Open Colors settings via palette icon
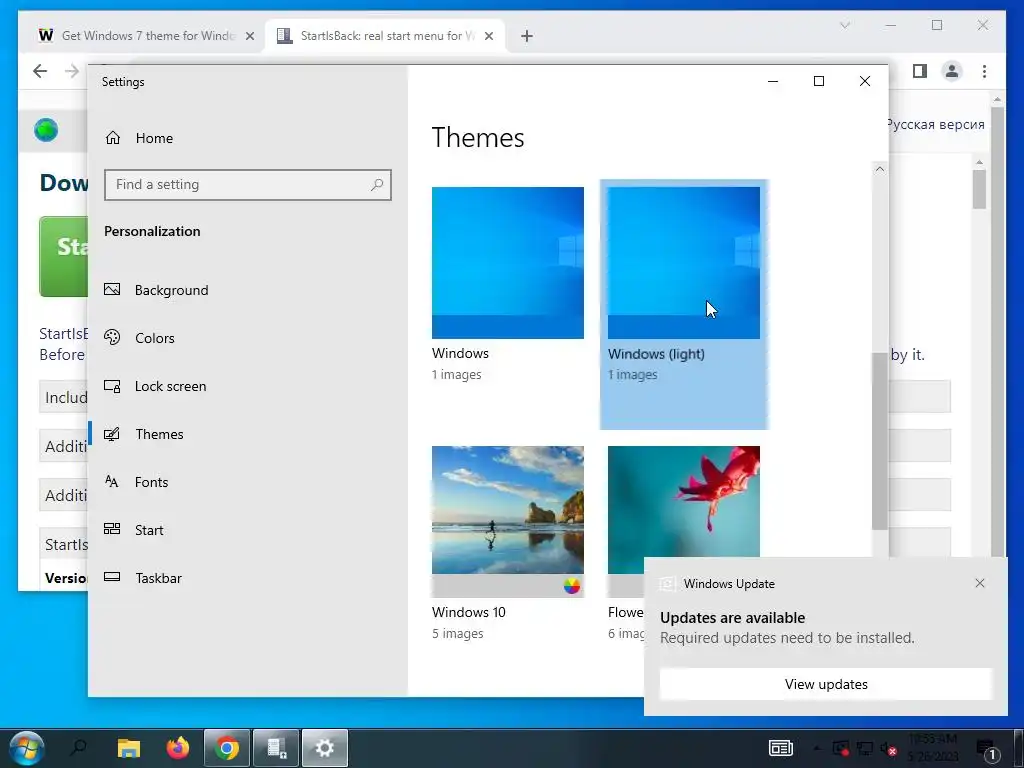The height and width of the screenshot is (768, 1024). [x=112, y=338]
